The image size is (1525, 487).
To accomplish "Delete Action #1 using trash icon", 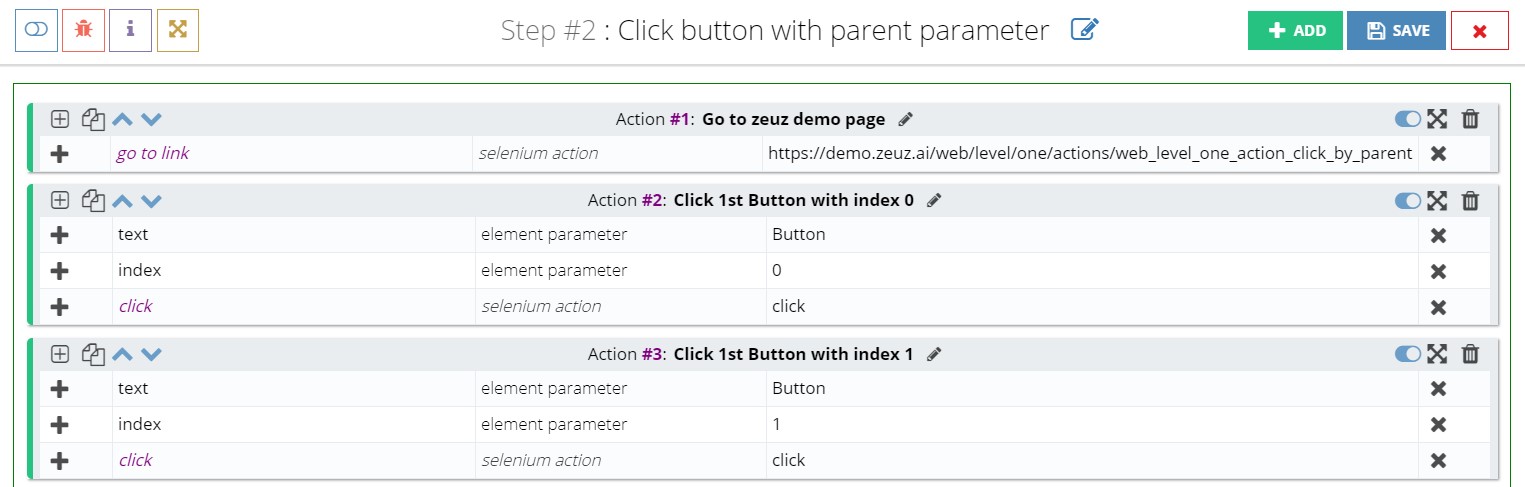I will pos(1470,120).
